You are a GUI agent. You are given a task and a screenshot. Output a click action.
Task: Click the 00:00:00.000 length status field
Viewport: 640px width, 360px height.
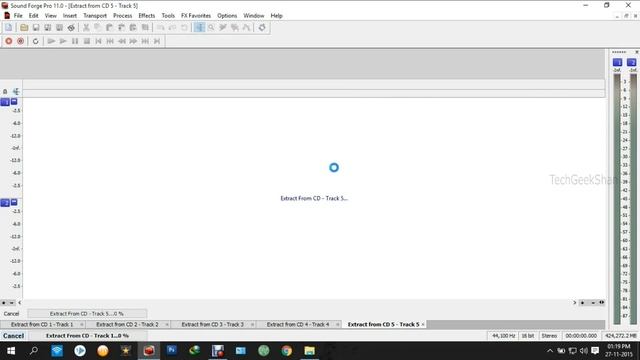[x=581, y=336]
